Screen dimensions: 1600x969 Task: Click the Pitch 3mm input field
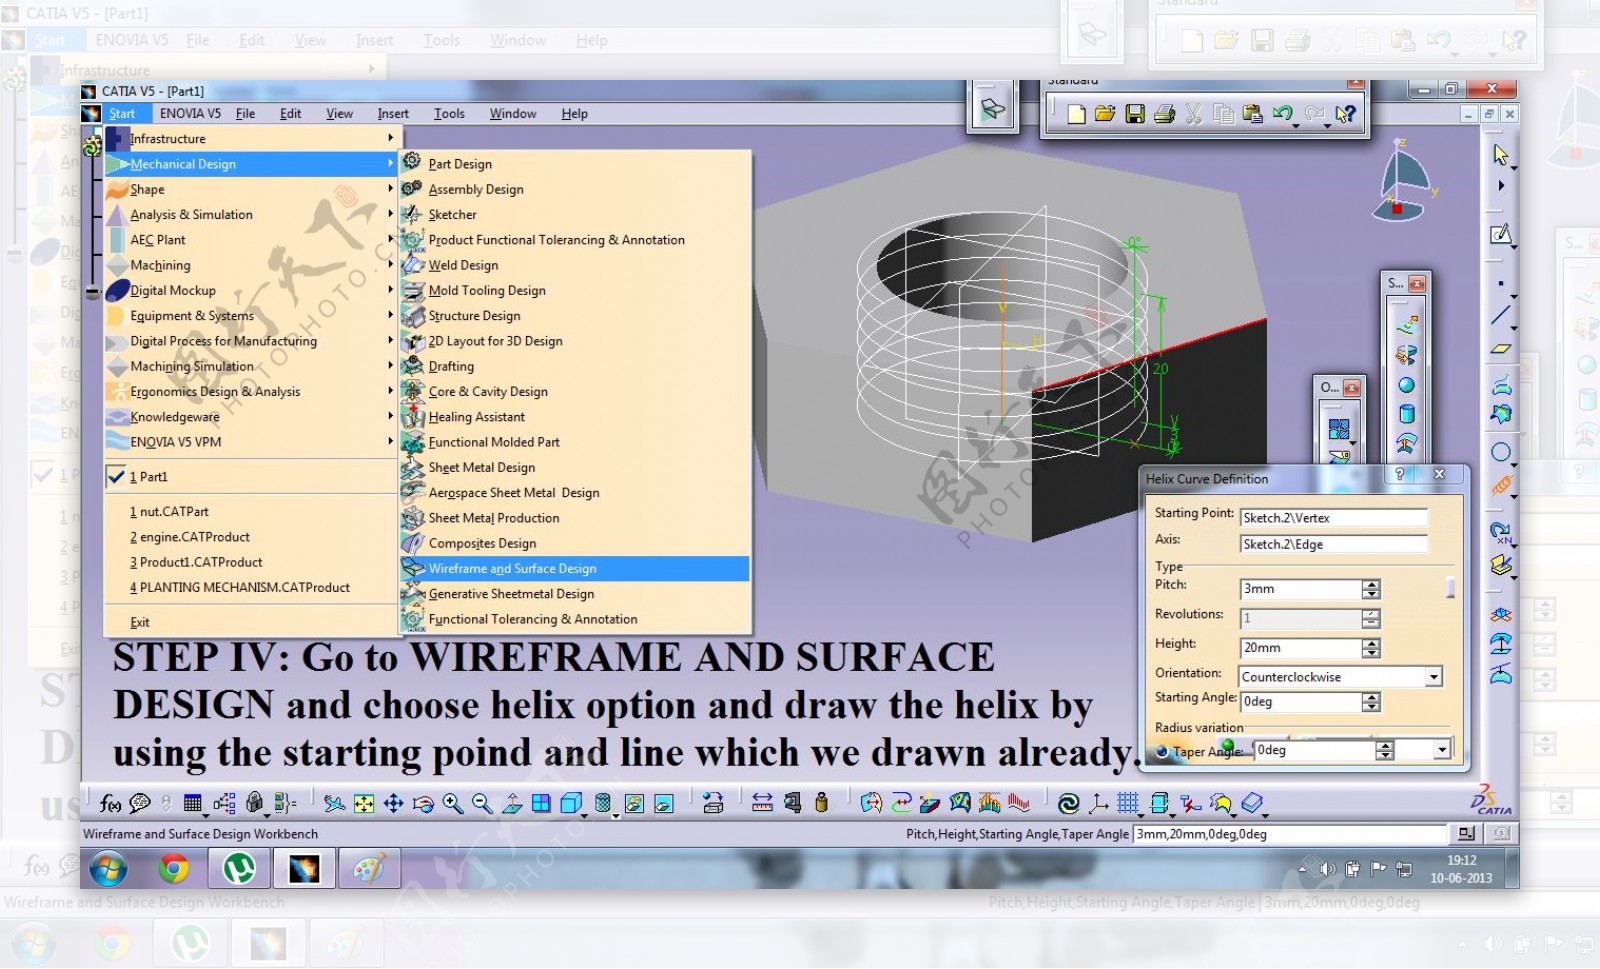[x=1301, y=589]
